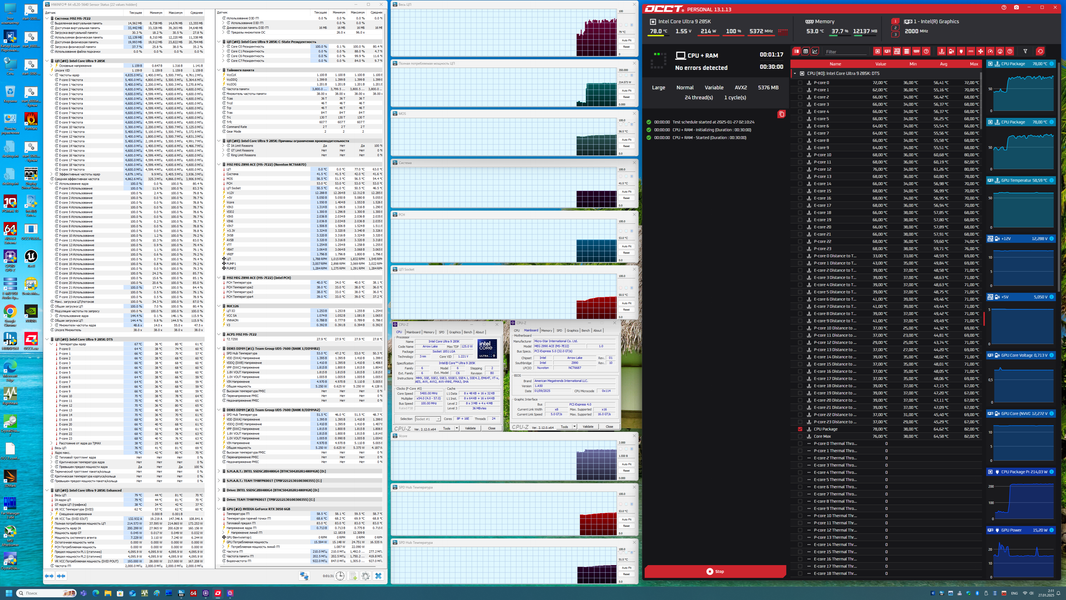The image size is (1066, 600).
Task: Collapse HWiNFO MSI MEG Z890 ACE Nuvoton group
Action: 220,164
